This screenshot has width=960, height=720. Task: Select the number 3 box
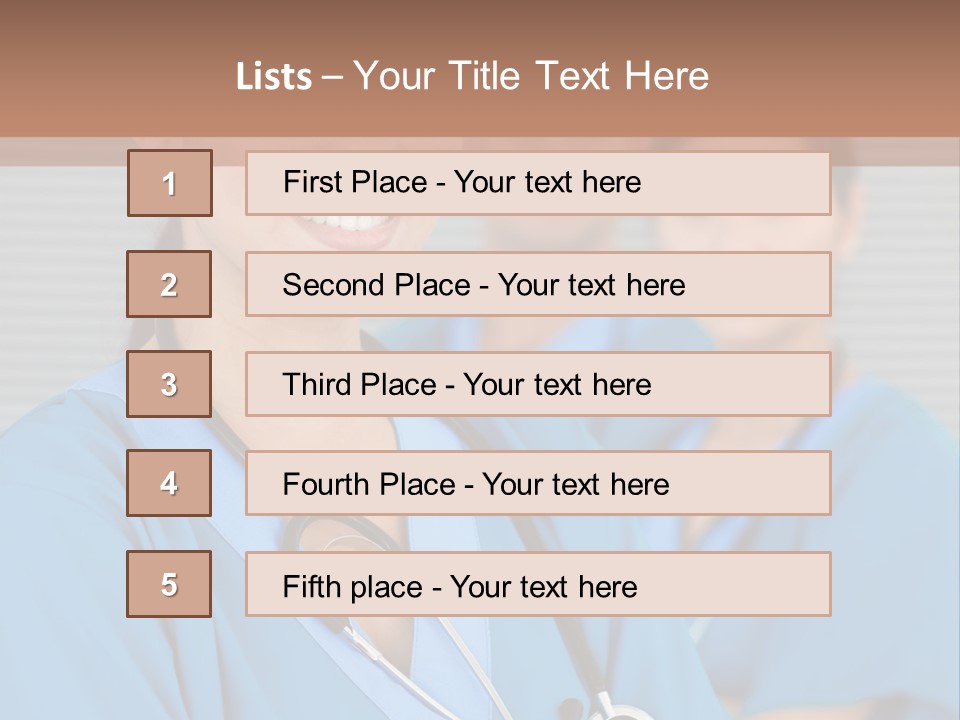click(169, 384)
